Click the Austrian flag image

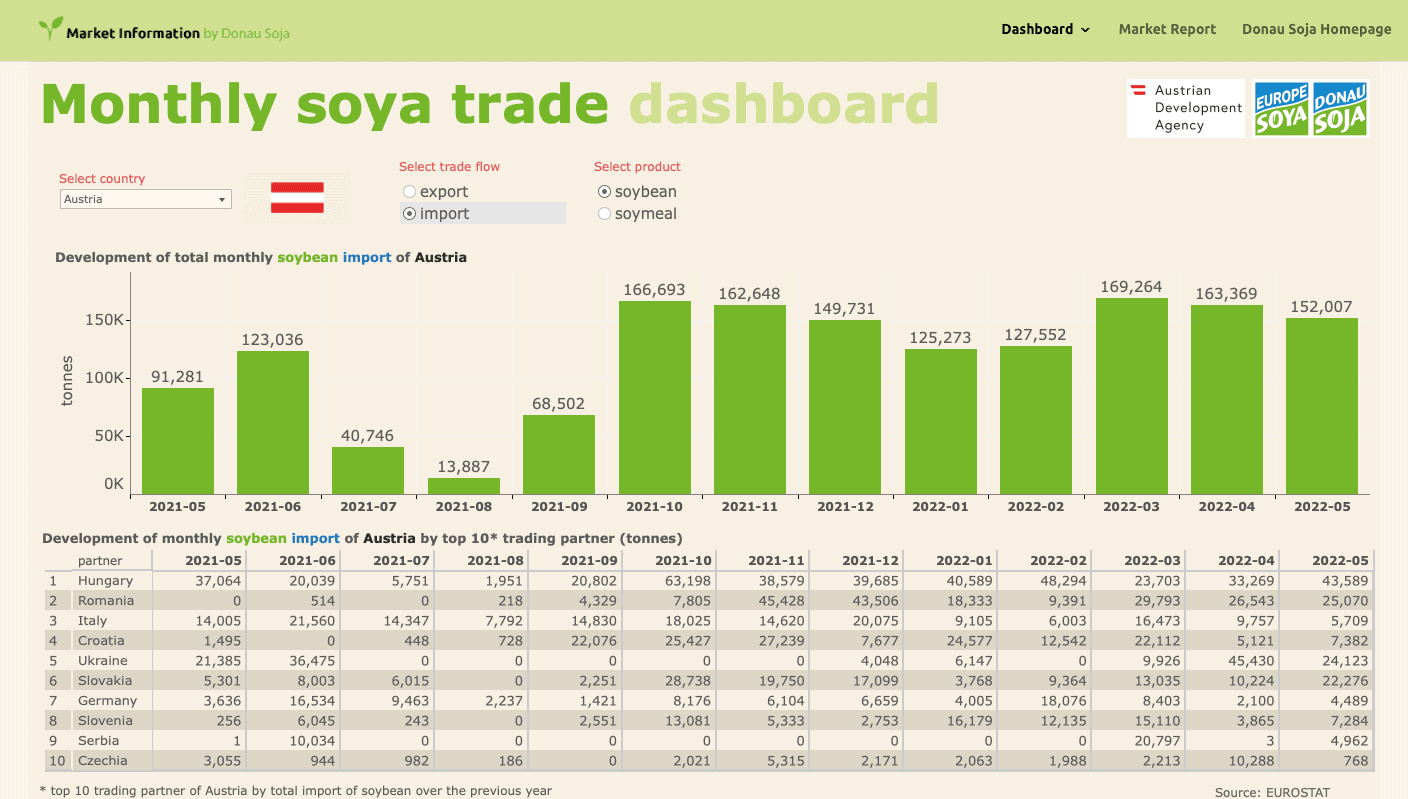(x=297, y=197)
